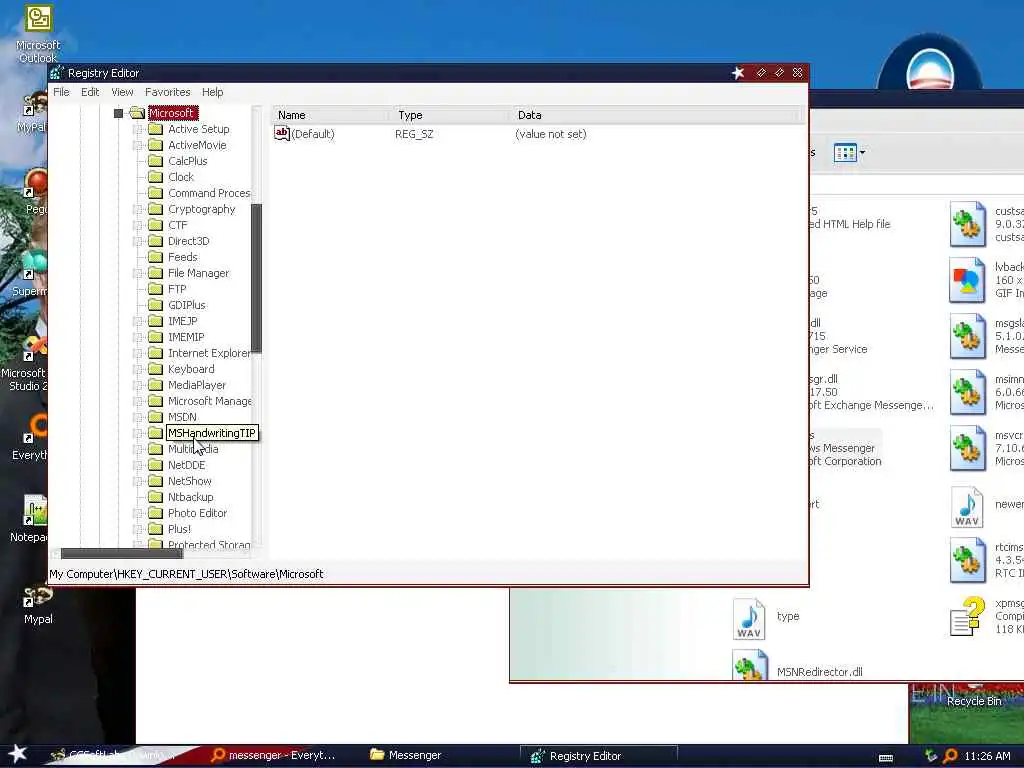Click the REG_SZ type cell
This screenshot has height=768, width=1024.
tap(414, 134)
